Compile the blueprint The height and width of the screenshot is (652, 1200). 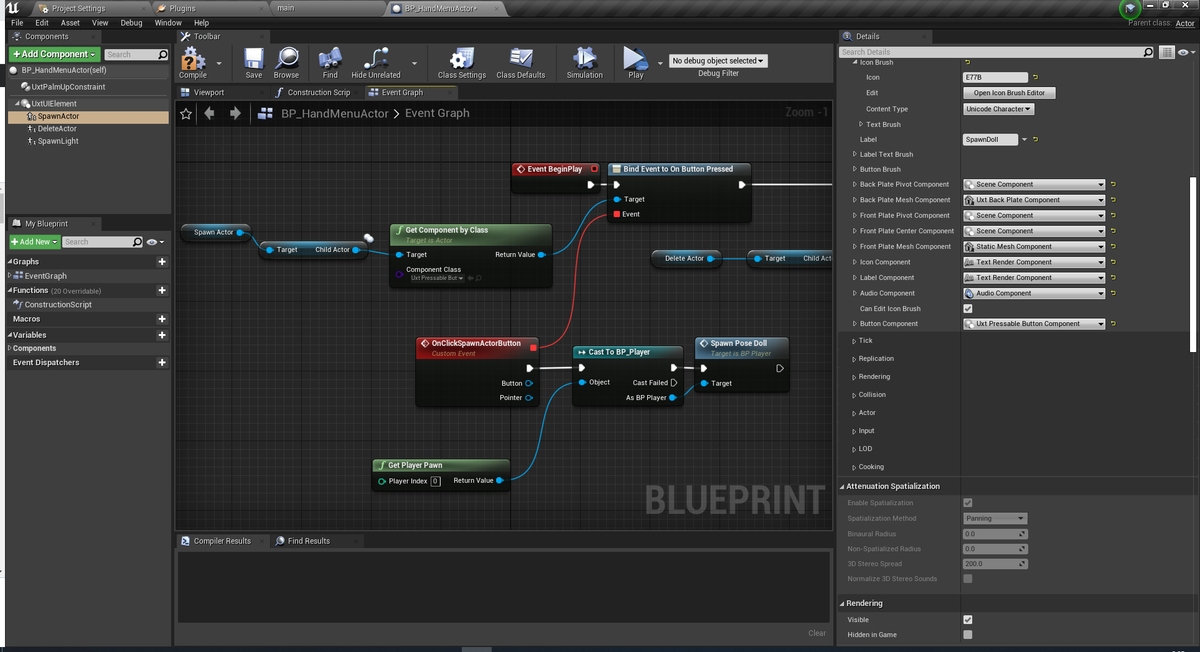coord(193,63)
